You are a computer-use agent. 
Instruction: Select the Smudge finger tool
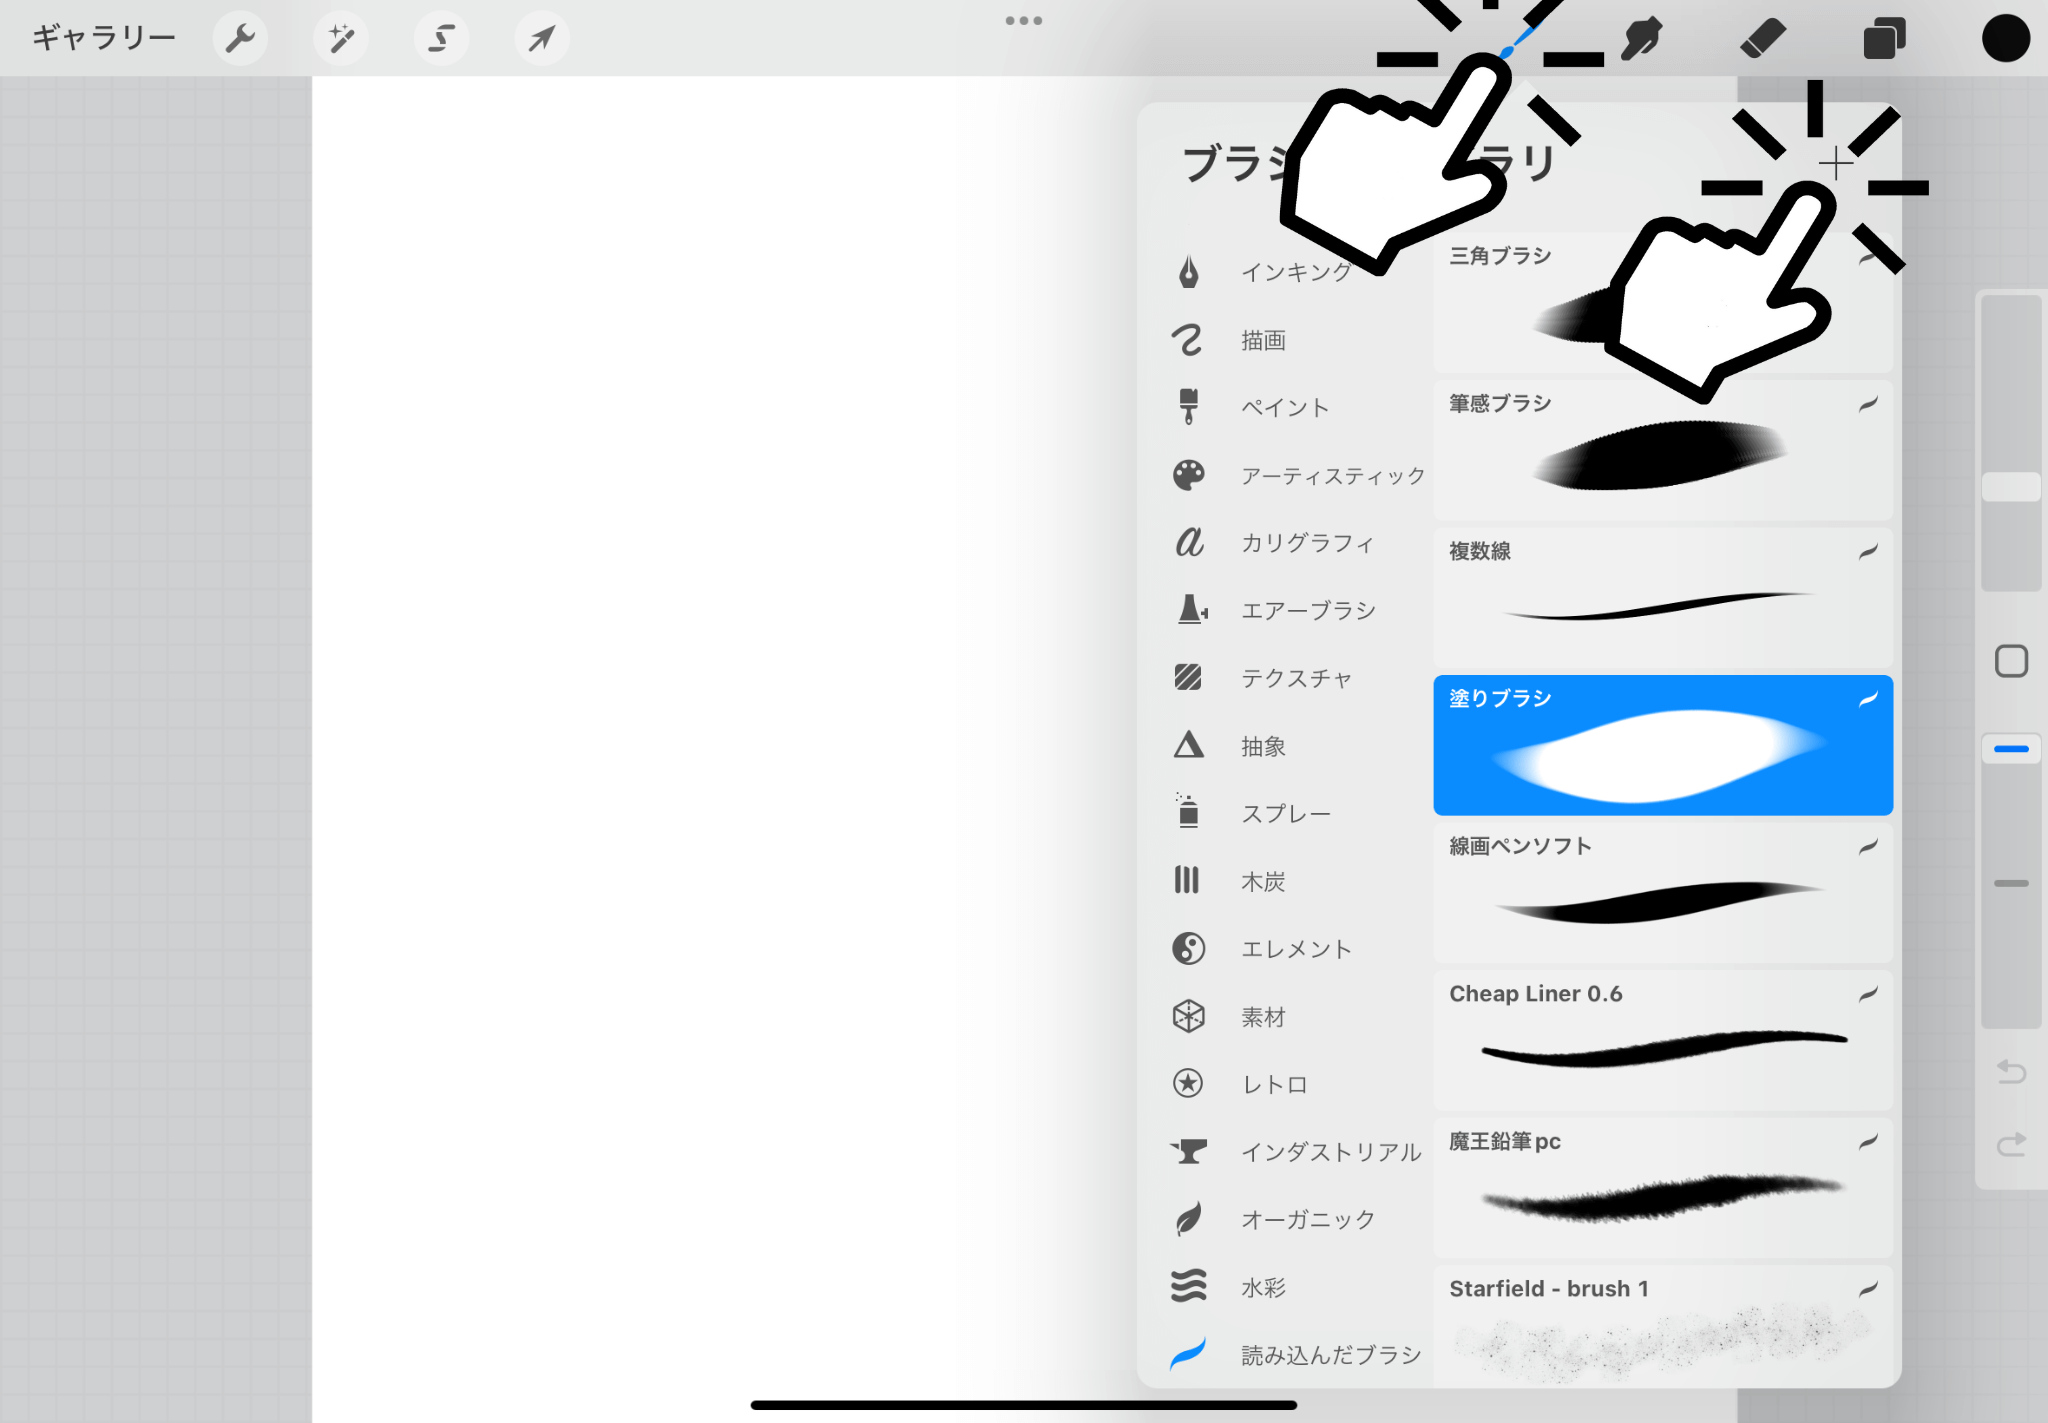(x=1641, y=38)
